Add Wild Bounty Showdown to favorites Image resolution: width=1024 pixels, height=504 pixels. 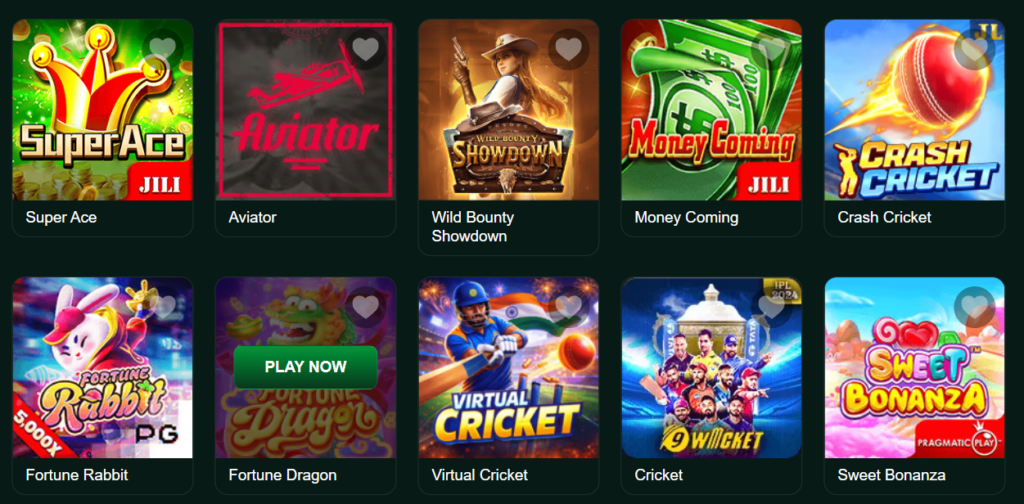(569, 48)
